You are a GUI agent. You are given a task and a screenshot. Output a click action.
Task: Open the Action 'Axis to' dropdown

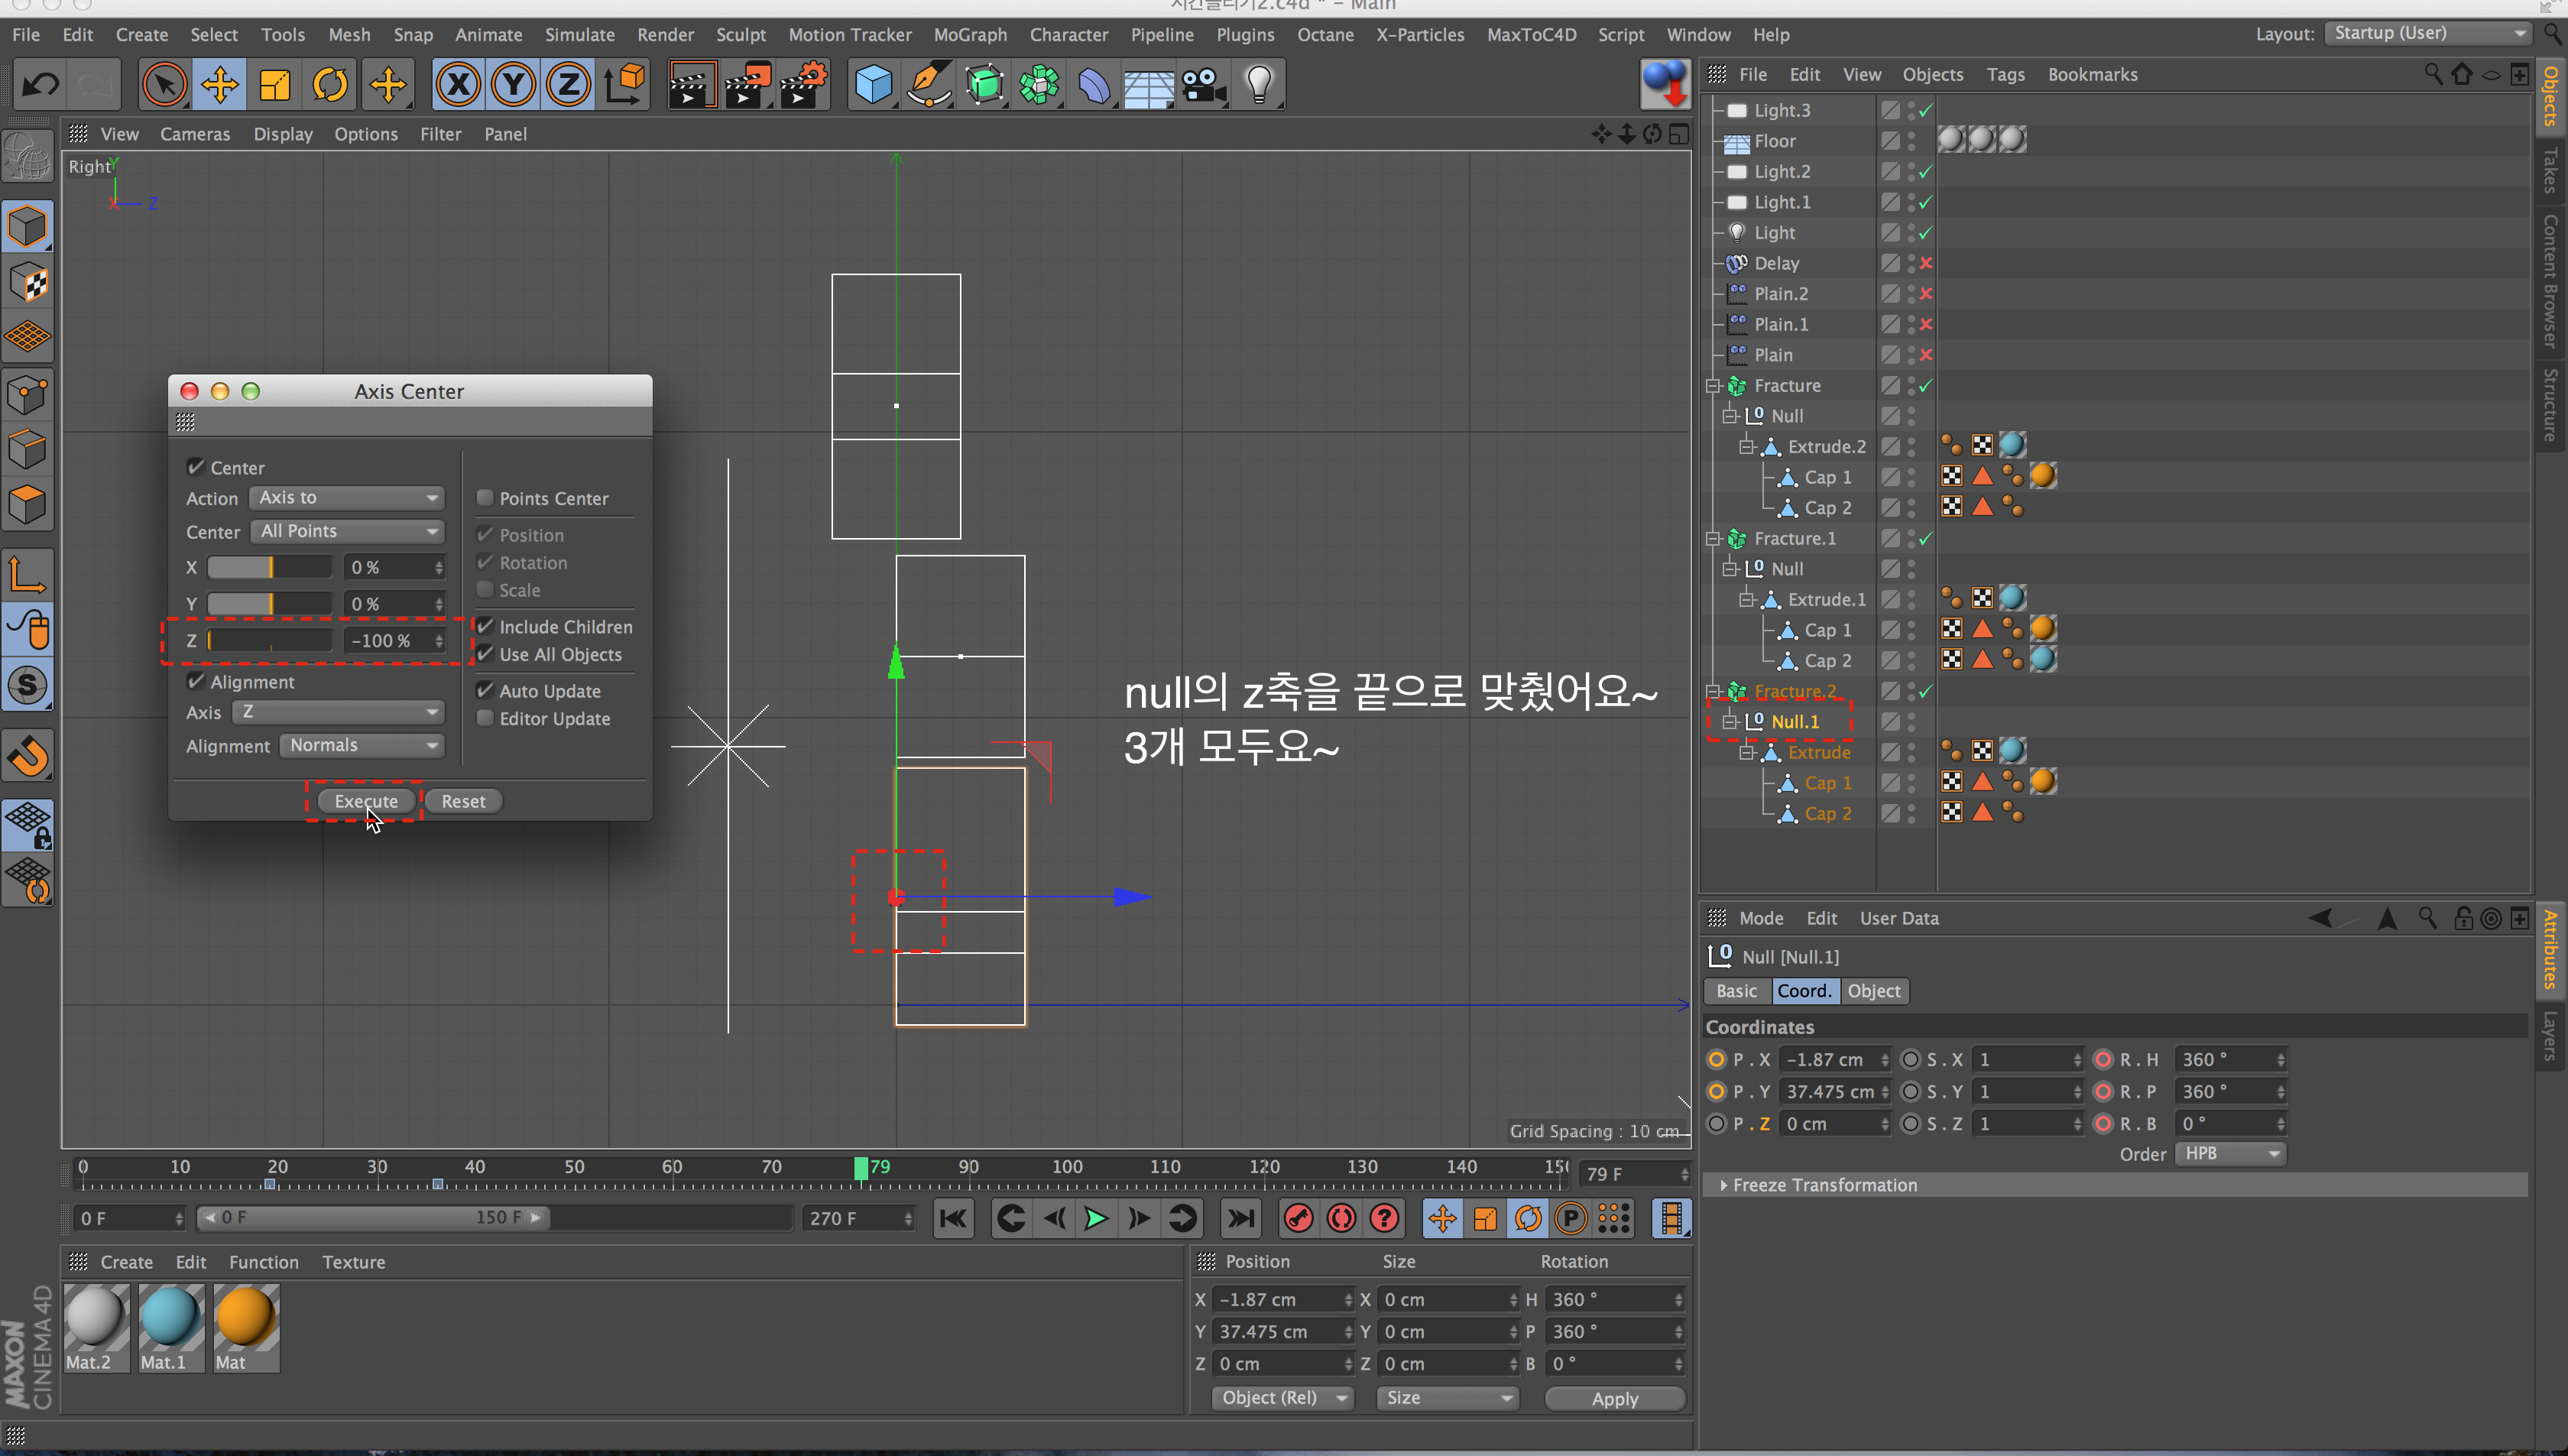[x=347, y=497]
